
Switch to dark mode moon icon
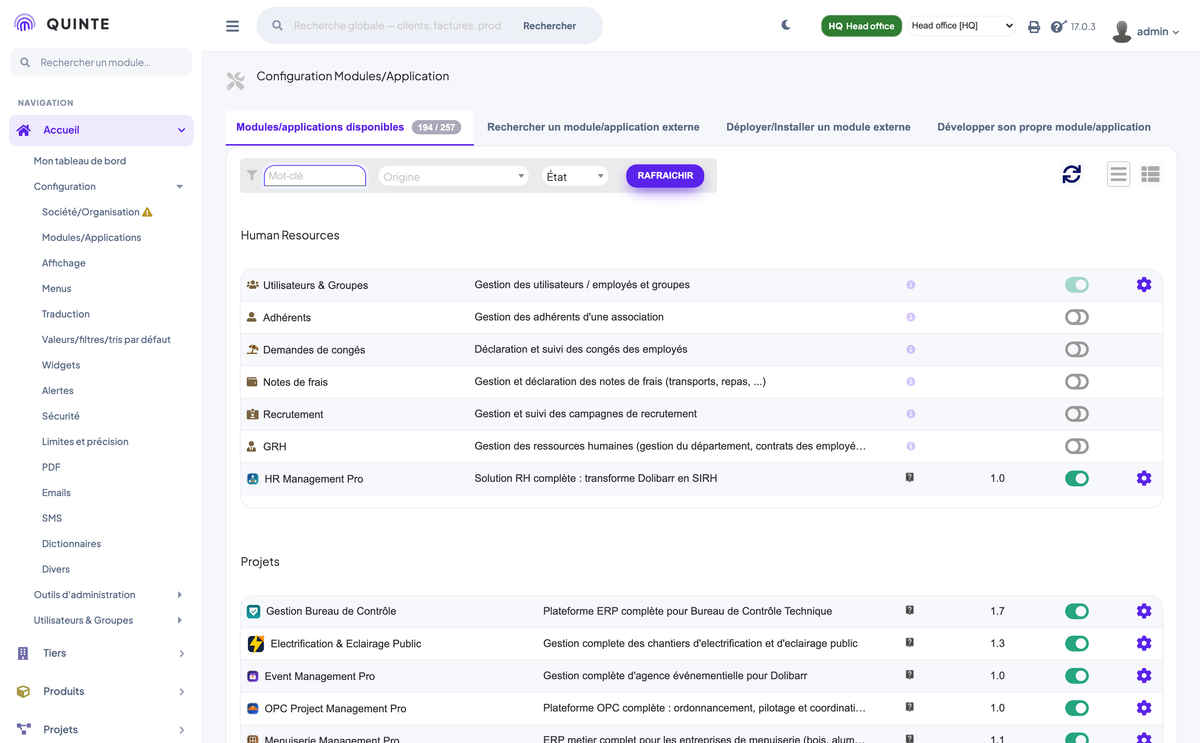click(x=786, y=25)
